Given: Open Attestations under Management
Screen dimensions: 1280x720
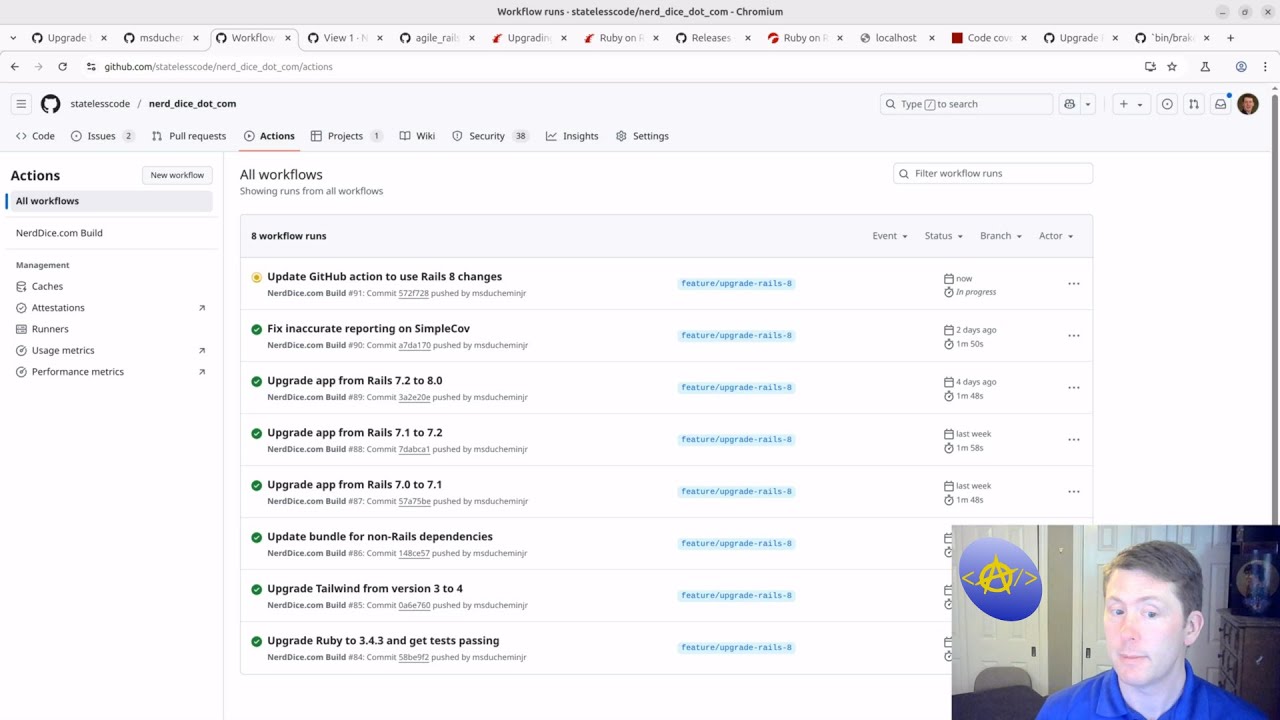Looking at the screenshot, I should [110, 308].
